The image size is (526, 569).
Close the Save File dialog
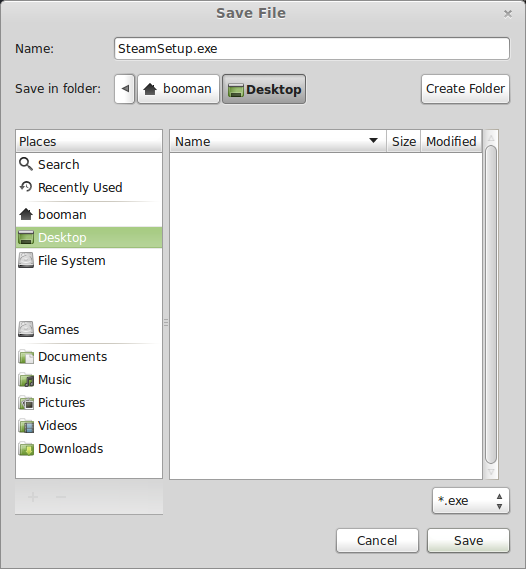pos(507,14)
